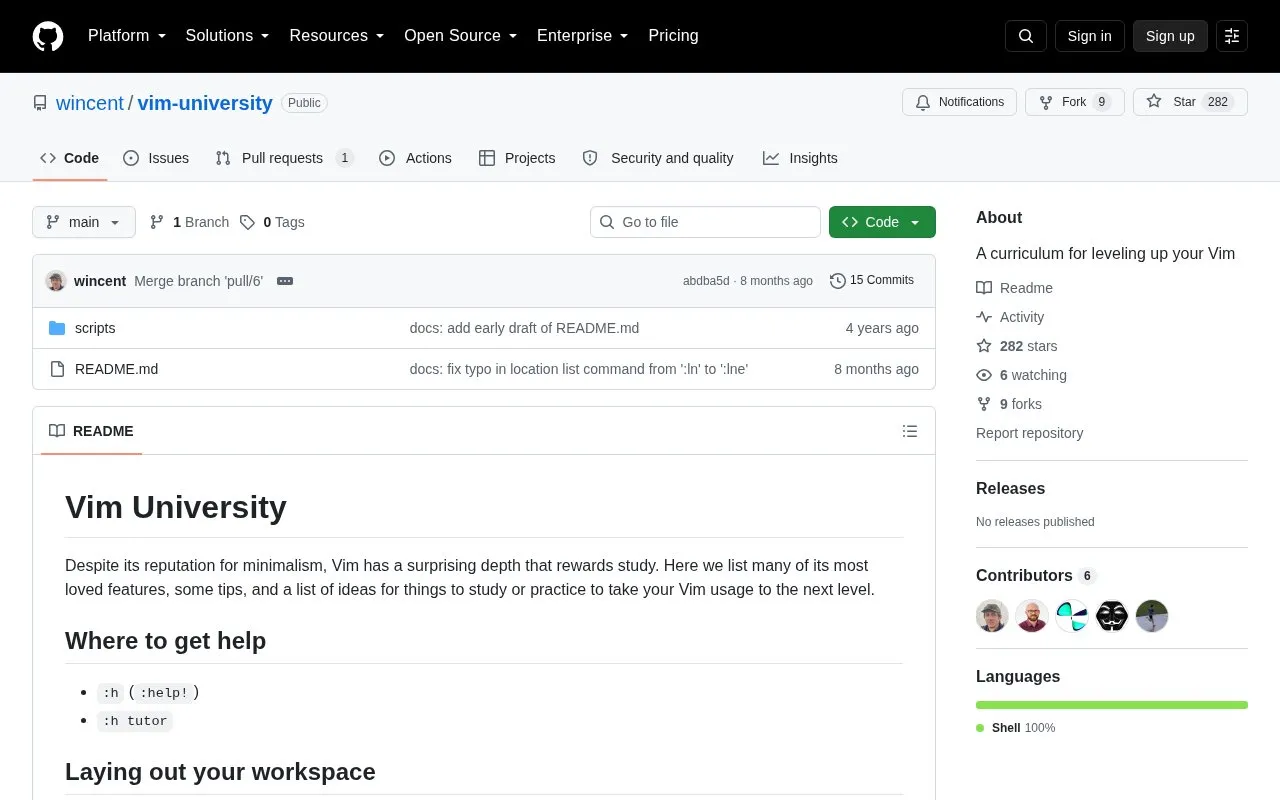Open the 0 Tags link

click(x=272, y=222)
